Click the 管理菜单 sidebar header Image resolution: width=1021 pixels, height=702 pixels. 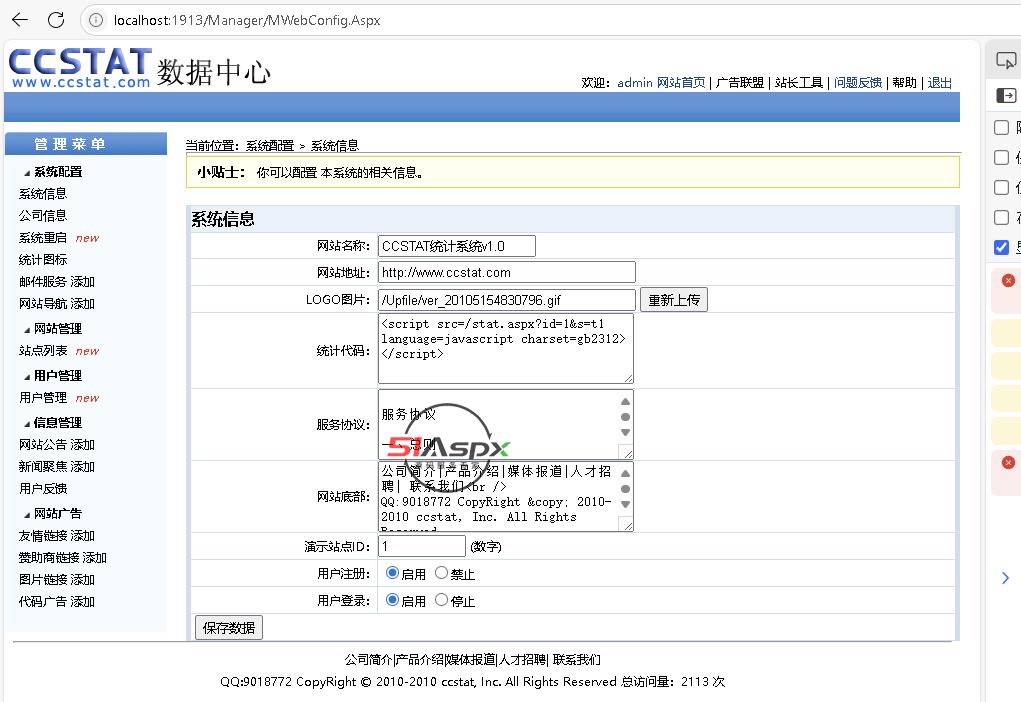[x=86, y=144]
